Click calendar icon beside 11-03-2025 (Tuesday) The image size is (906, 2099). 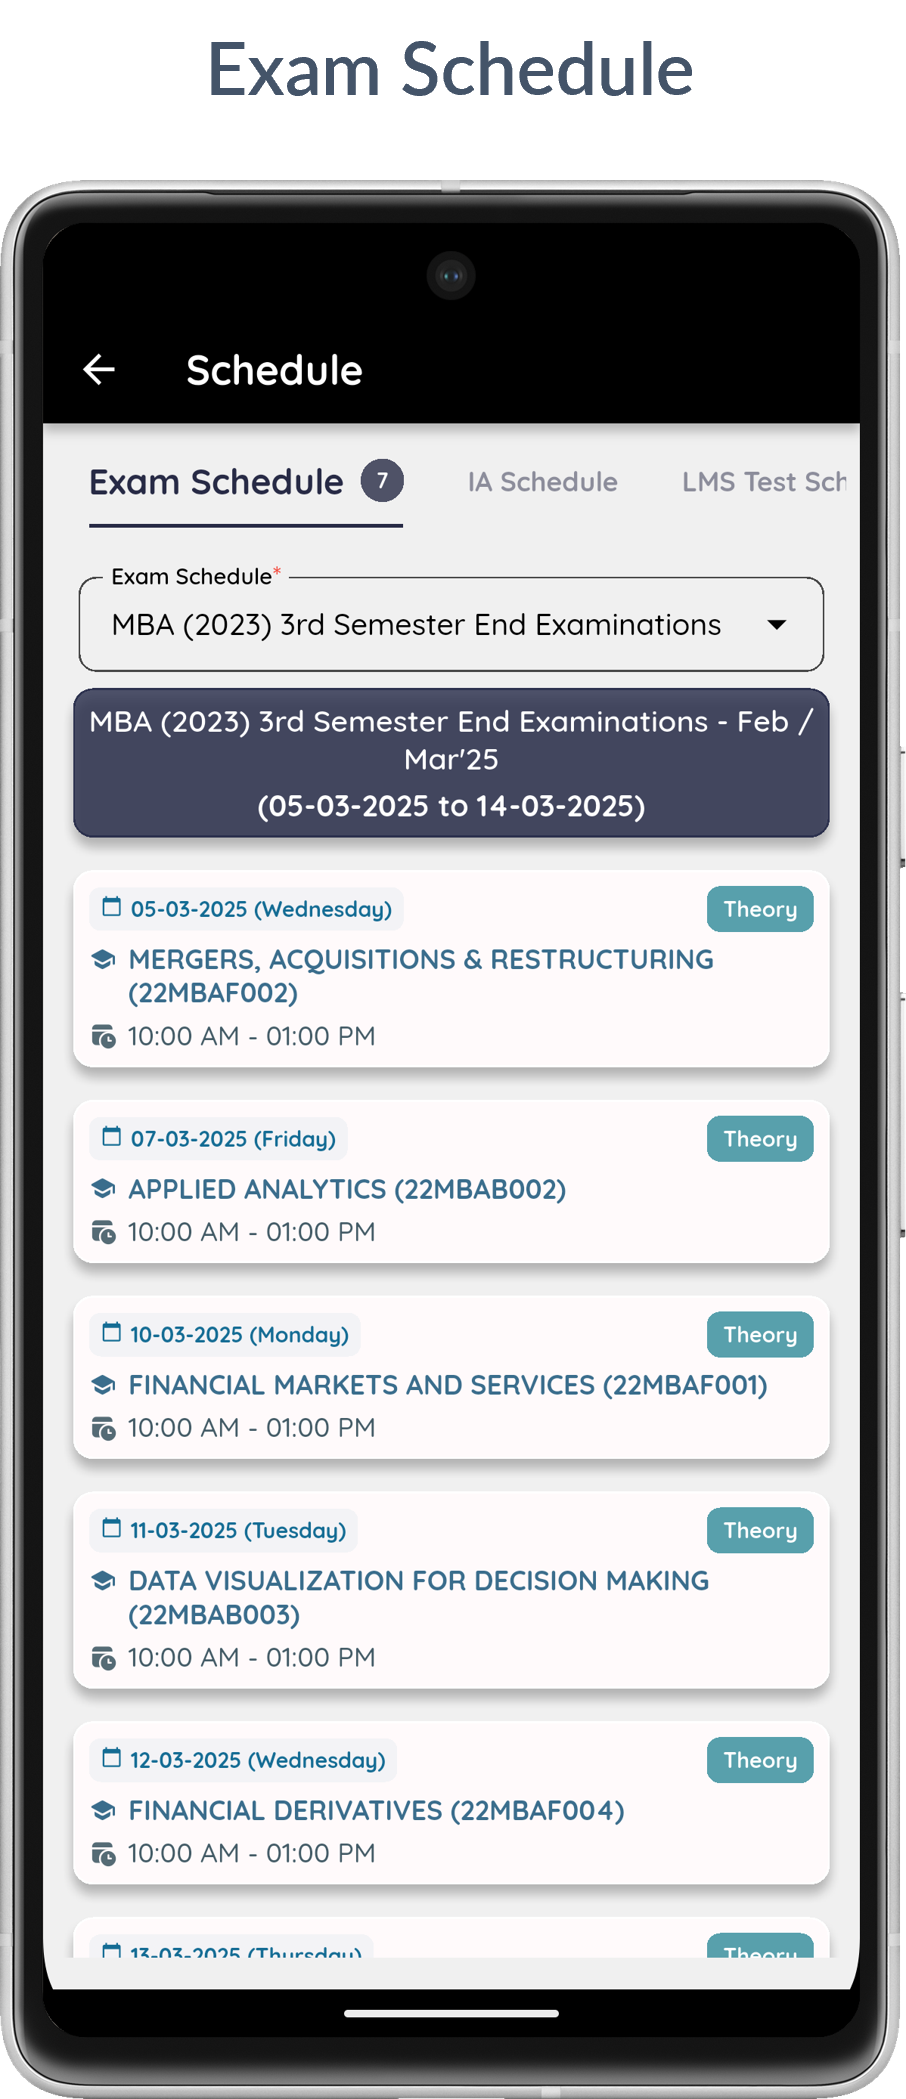[112, 1528]
